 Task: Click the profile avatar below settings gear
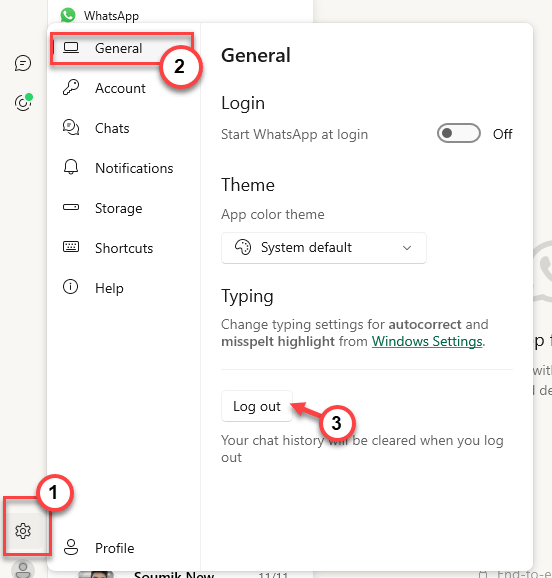pyautogui.click(x=23, y=570)
